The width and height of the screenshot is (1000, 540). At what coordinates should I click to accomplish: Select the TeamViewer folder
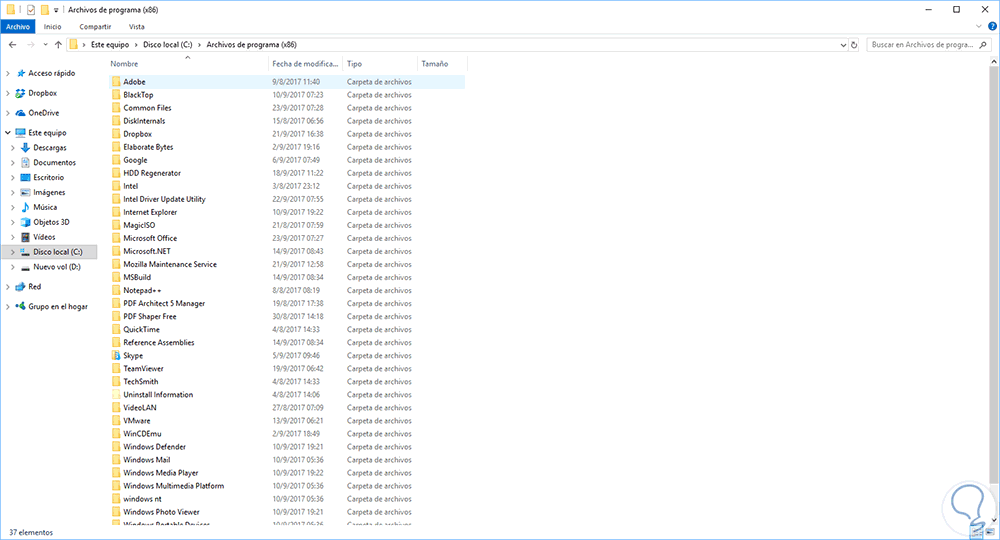pos(143,369)
